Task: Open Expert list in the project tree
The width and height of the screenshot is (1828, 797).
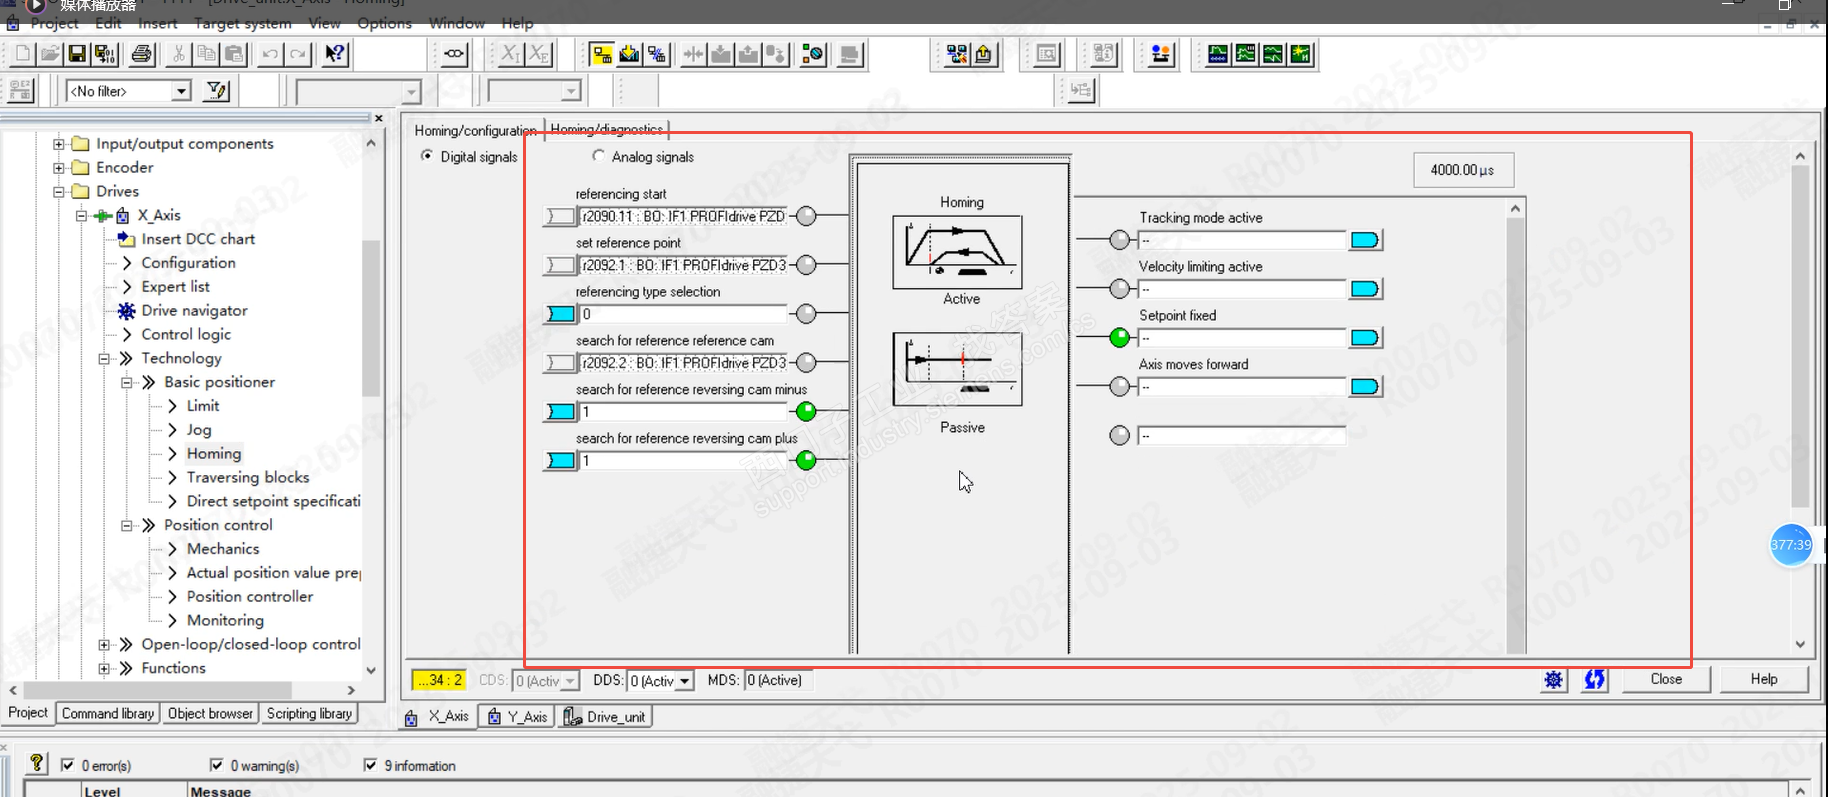Action: pos(175,287)
